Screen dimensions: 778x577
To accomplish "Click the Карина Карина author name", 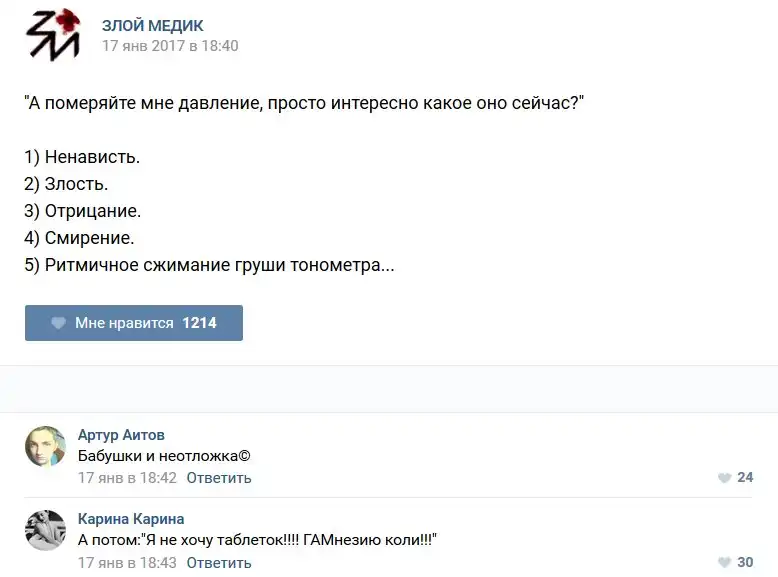I will [x=131, y=519].
